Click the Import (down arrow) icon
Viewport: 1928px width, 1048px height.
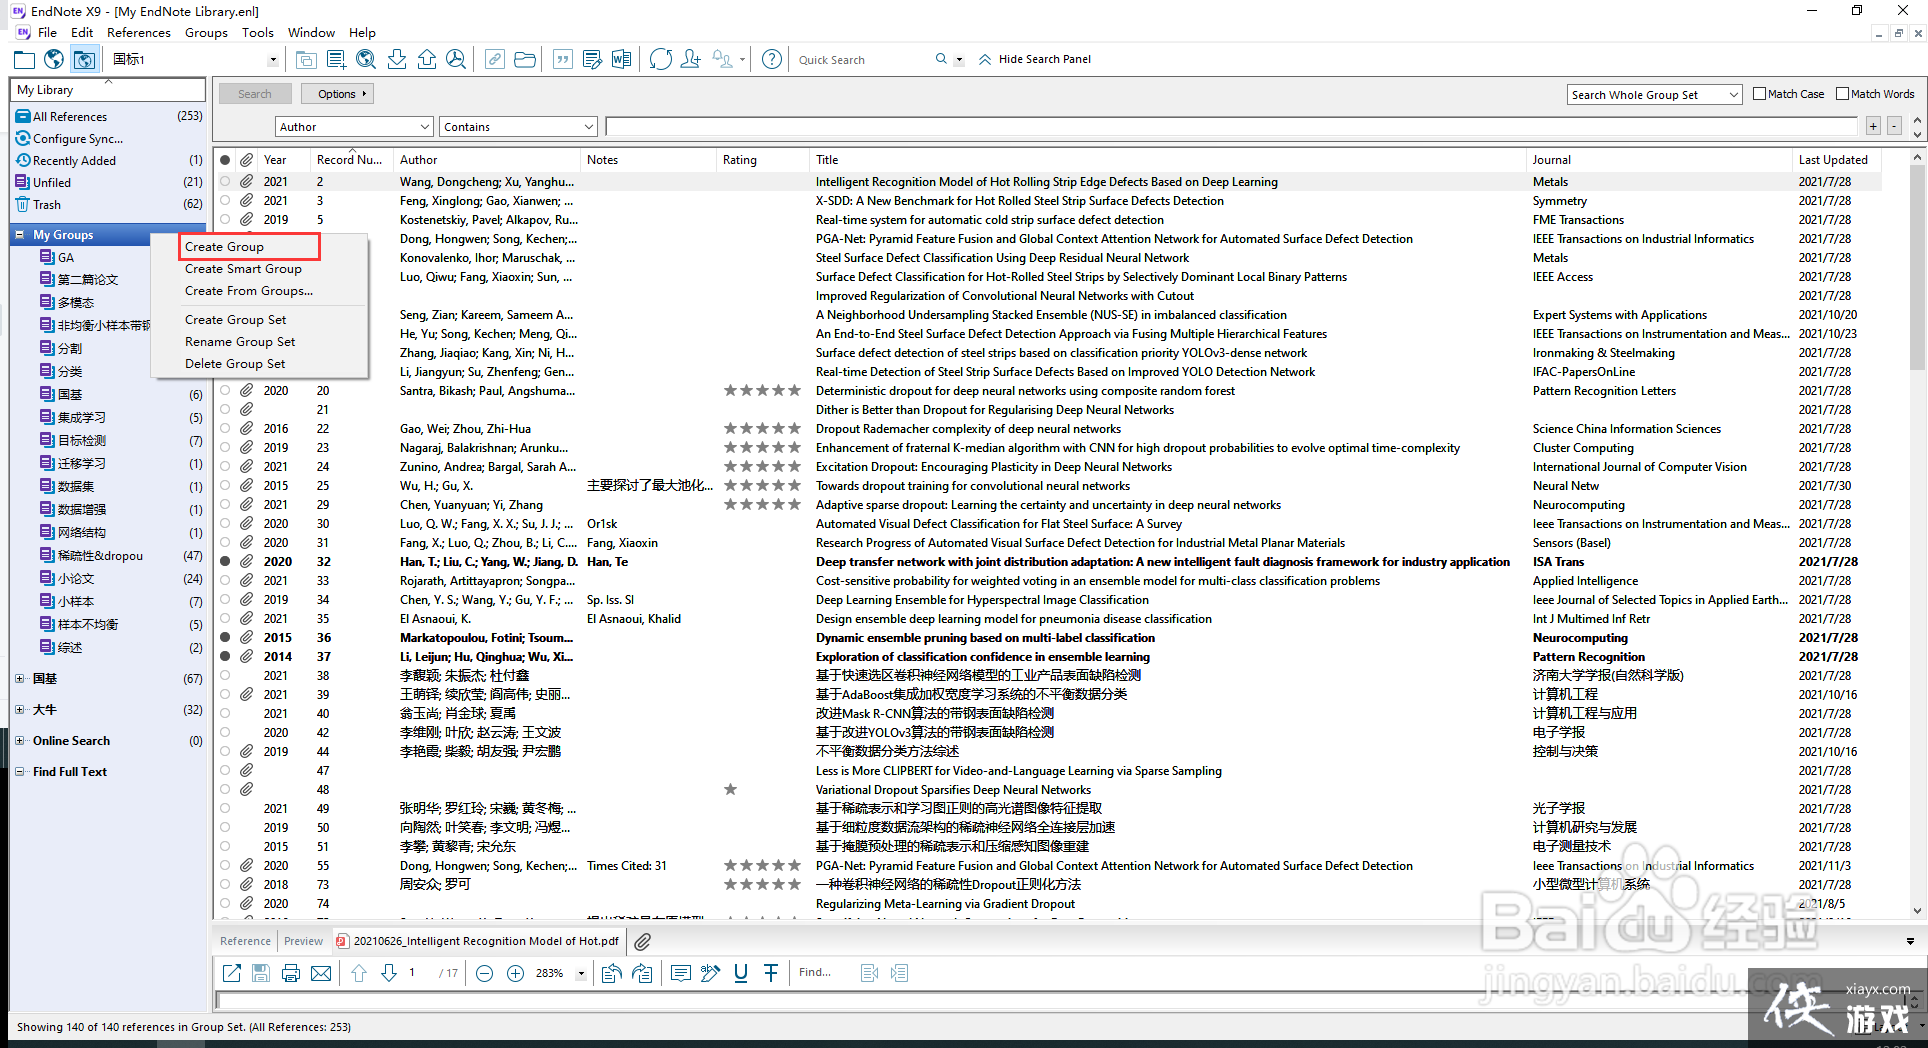click(397, 60)
